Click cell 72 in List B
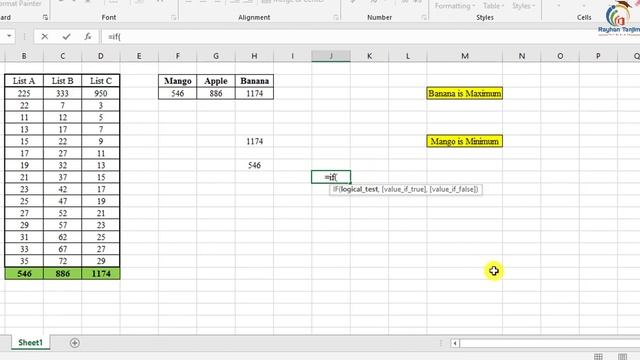Viewport: 640px width, 360px height. tap(62, 261)
